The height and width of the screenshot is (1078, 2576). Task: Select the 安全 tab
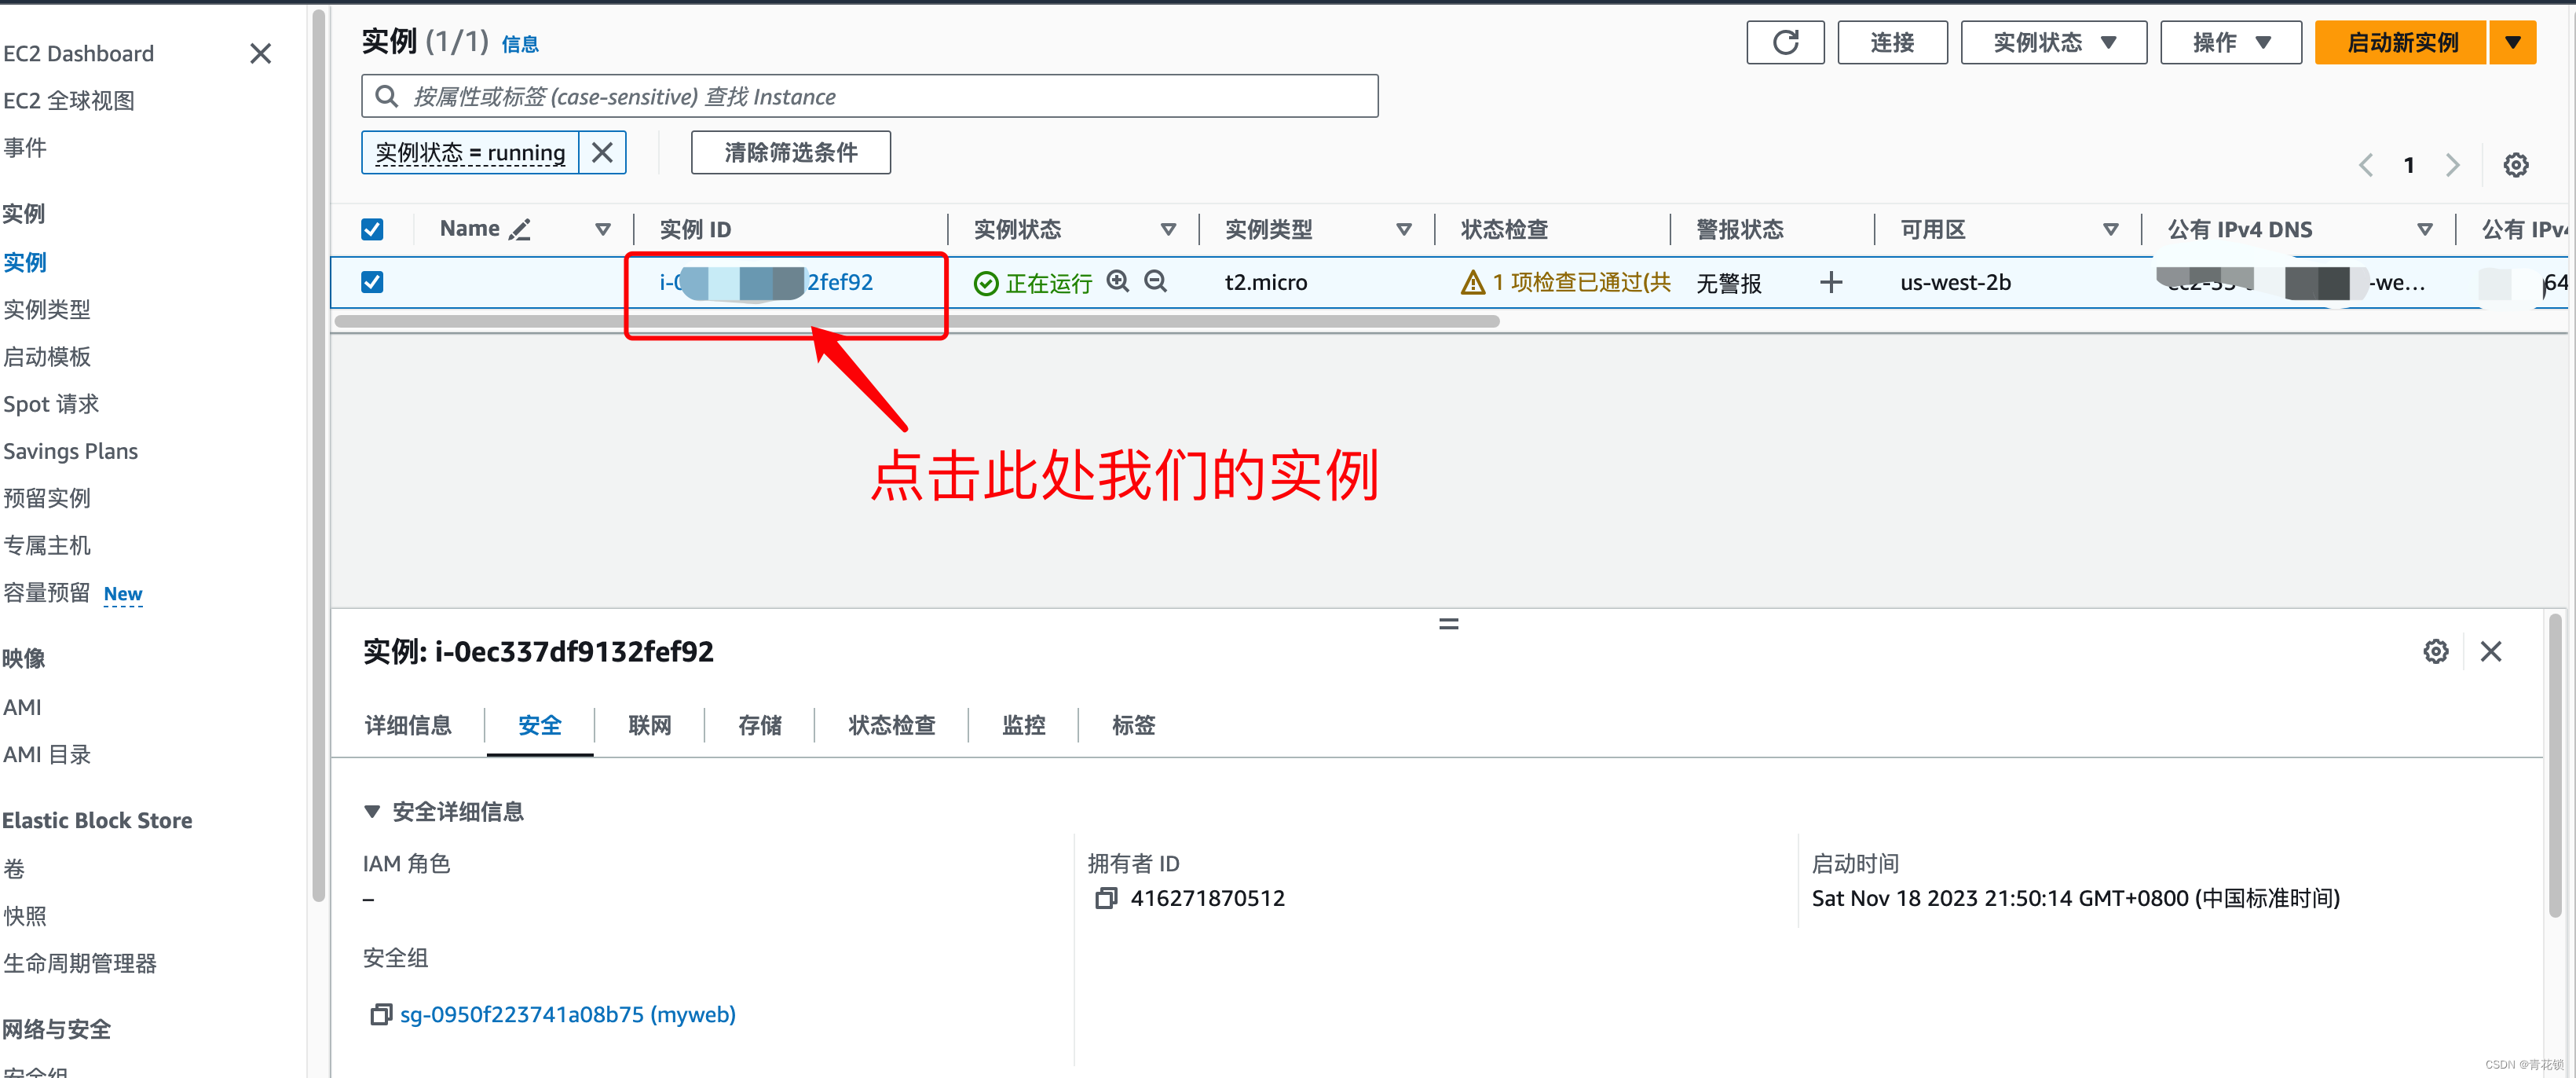point(540,725)
